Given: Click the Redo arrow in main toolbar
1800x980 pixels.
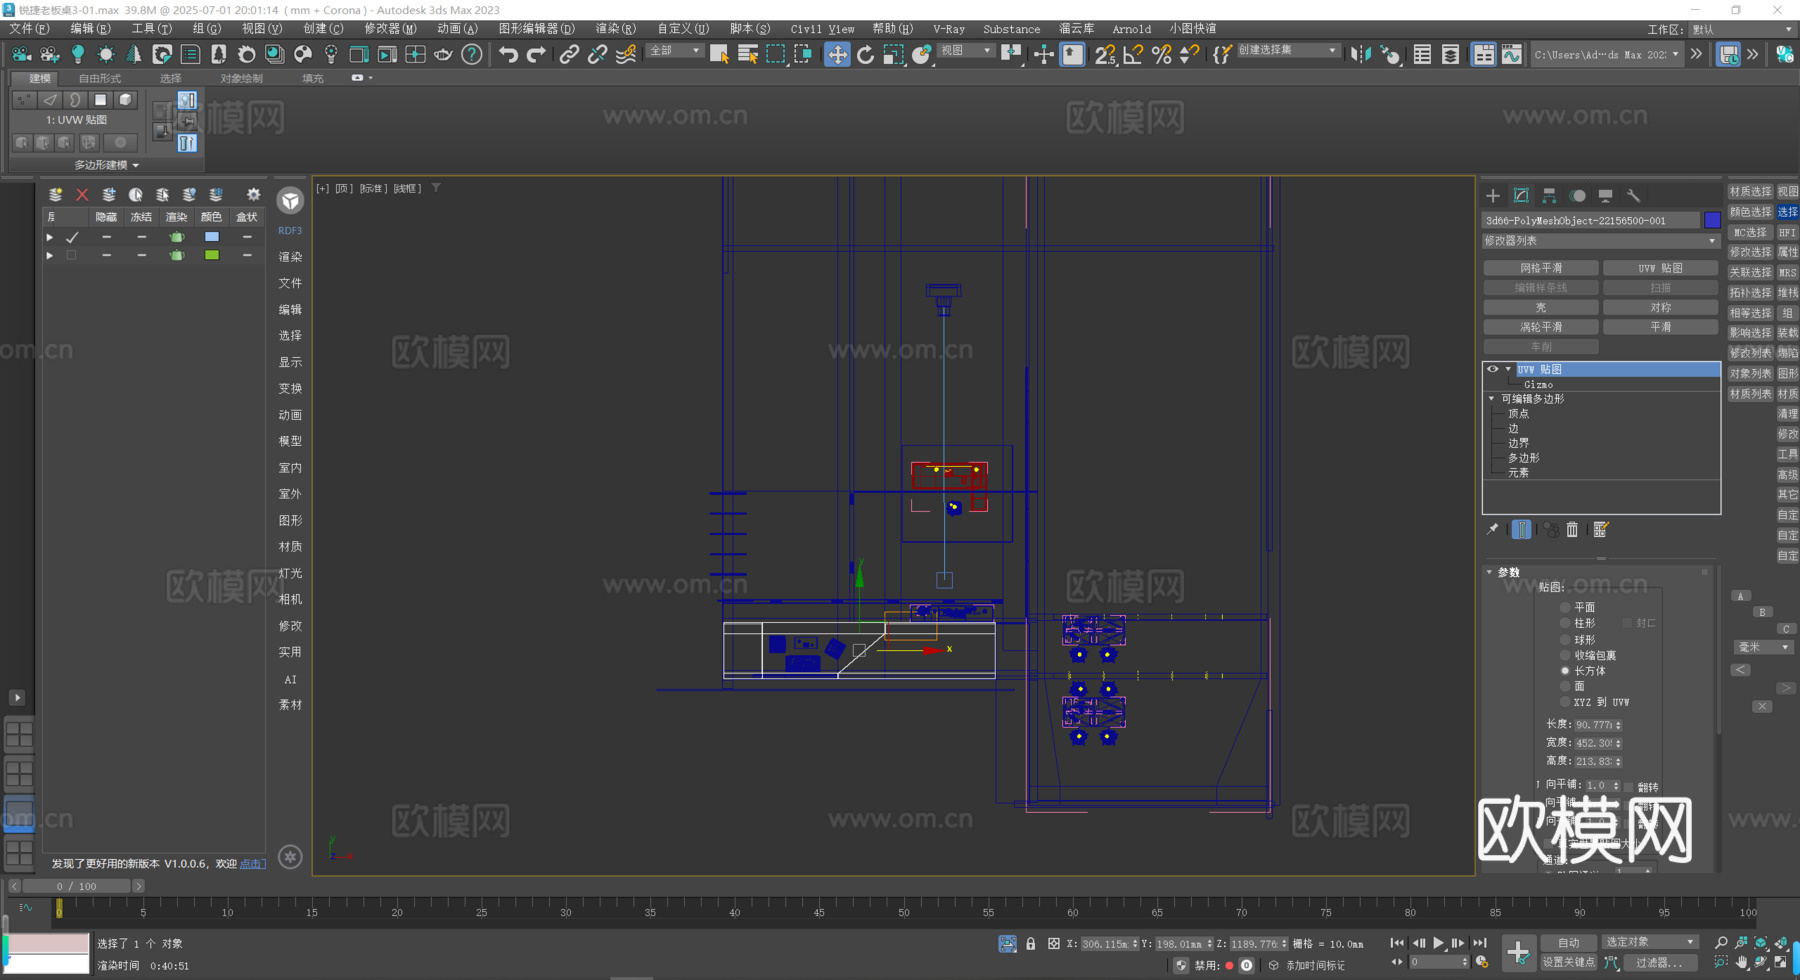Looking at the screenshot, I should 536,54.
